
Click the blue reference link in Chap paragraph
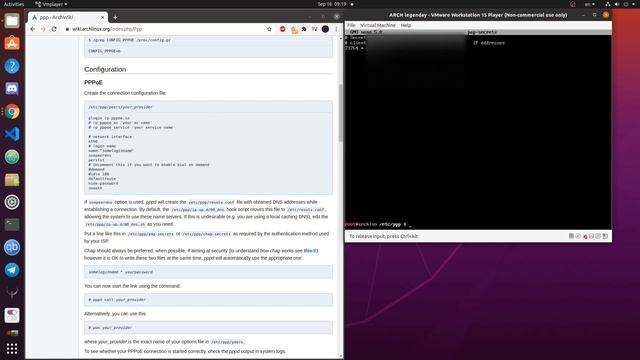(310, 251)
